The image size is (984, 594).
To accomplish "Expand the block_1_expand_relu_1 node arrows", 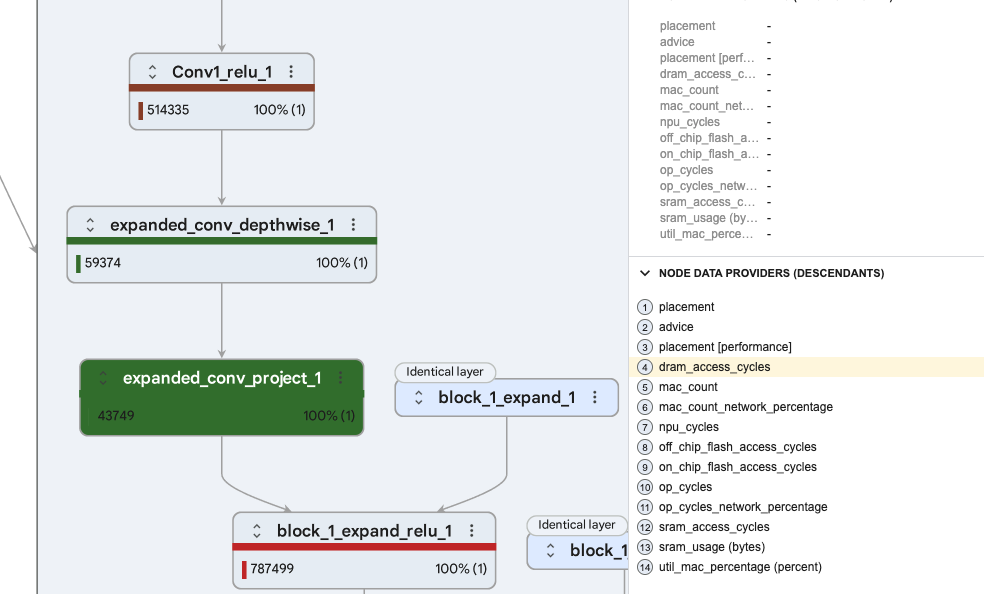I will pyautogui.click(x=257, y=531).
